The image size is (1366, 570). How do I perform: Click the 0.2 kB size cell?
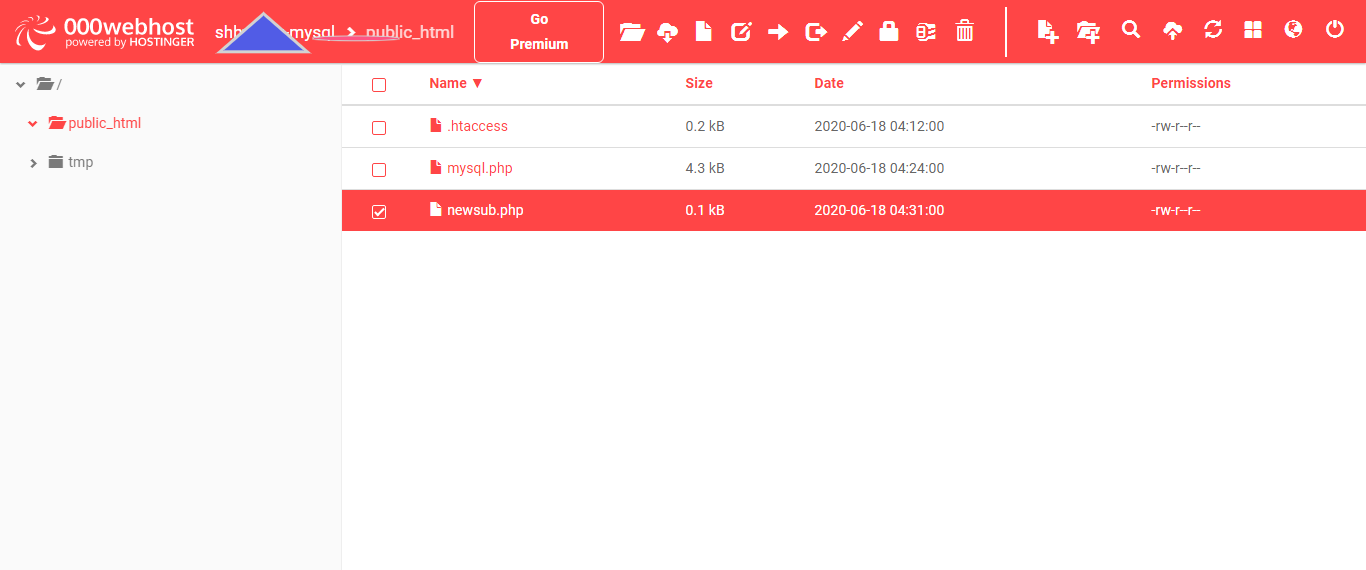(705, 126)
